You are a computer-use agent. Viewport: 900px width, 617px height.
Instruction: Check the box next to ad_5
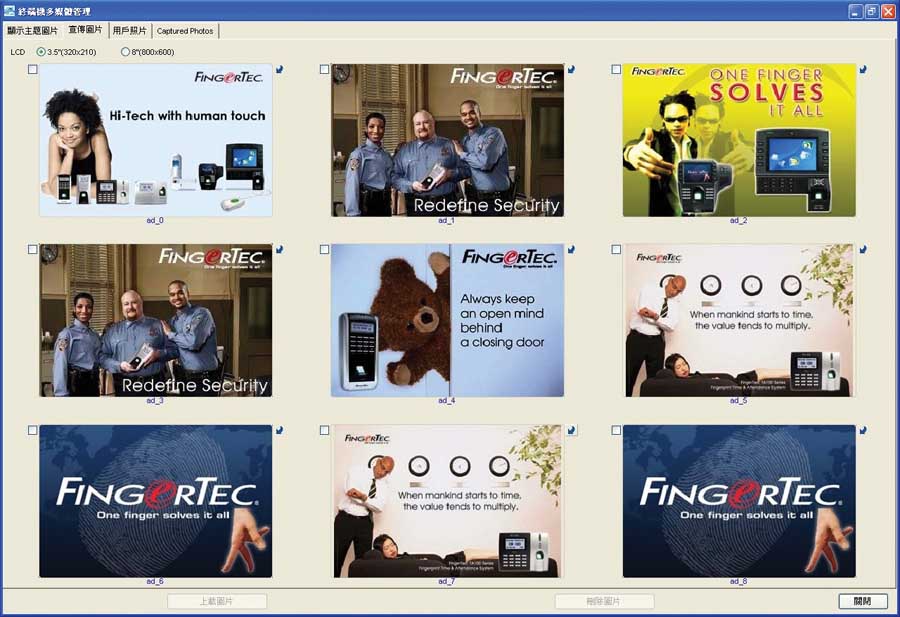(x=616, y=250)
